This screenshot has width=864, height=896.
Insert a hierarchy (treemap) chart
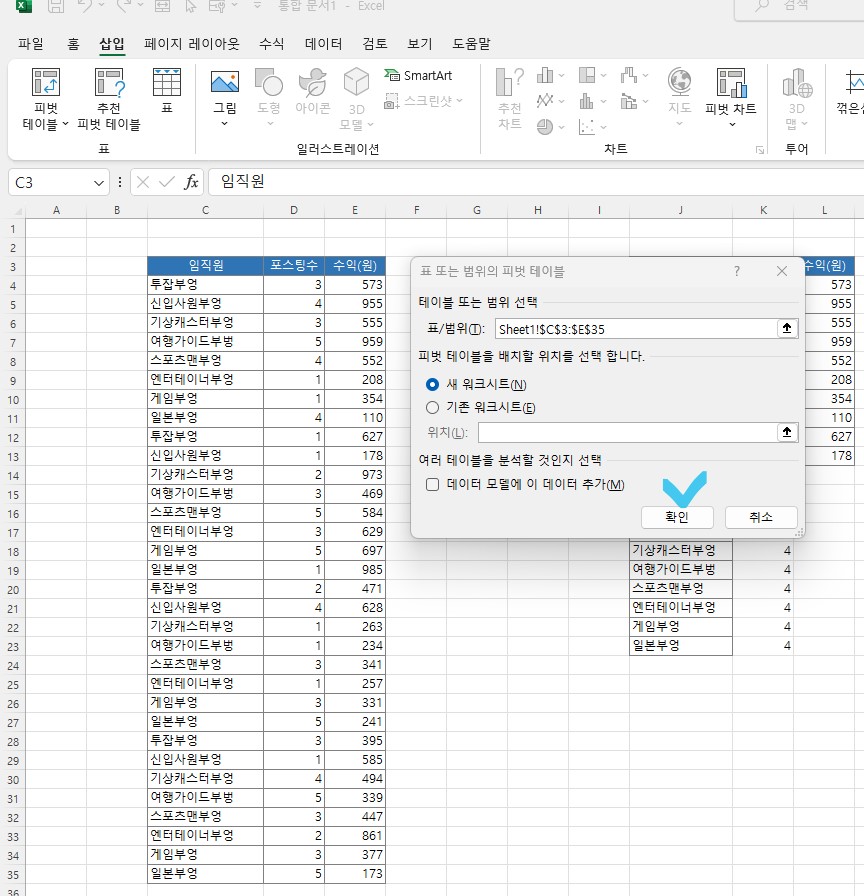pyautogui.click(x=587, y=75)
